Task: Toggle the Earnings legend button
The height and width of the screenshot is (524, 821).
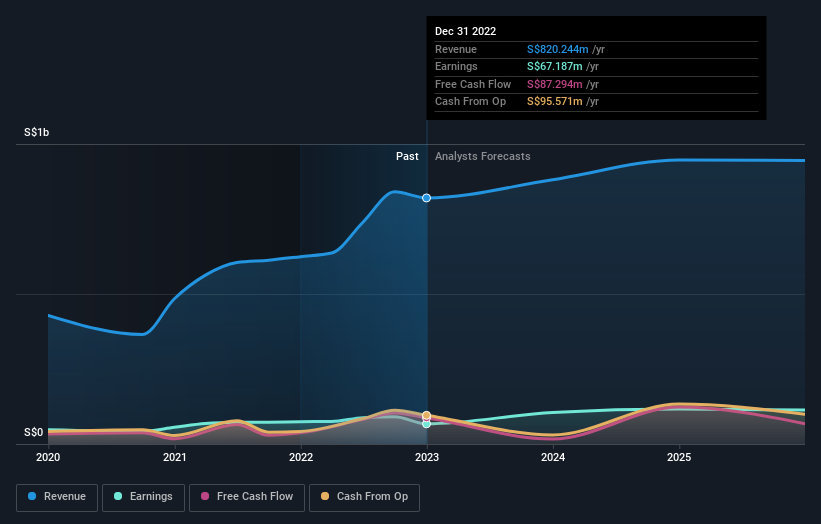Action: [x=143, y=497]
